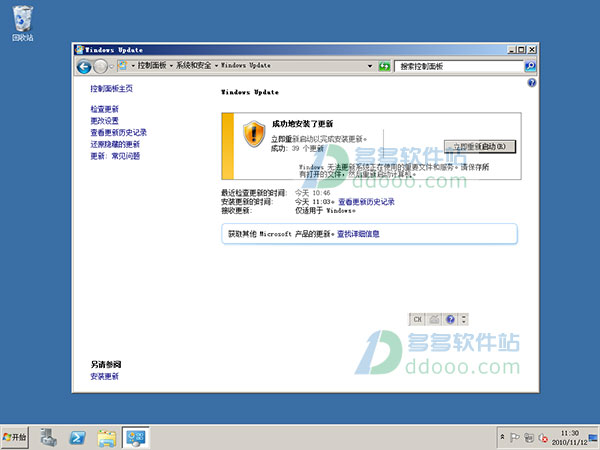Click the green refresh button
The width and height of the screenshot is (600, 450).
tap(384, 66)
